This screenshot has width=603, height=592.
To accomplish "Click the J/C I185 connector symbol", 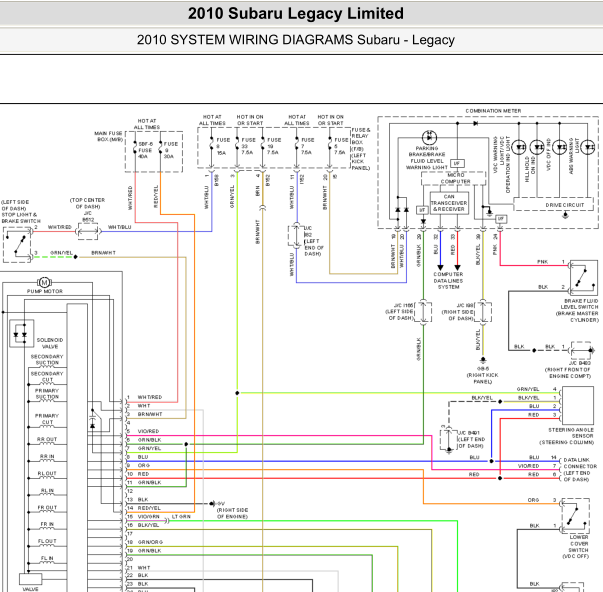I will pyautogui.click(x=423, y=312).
